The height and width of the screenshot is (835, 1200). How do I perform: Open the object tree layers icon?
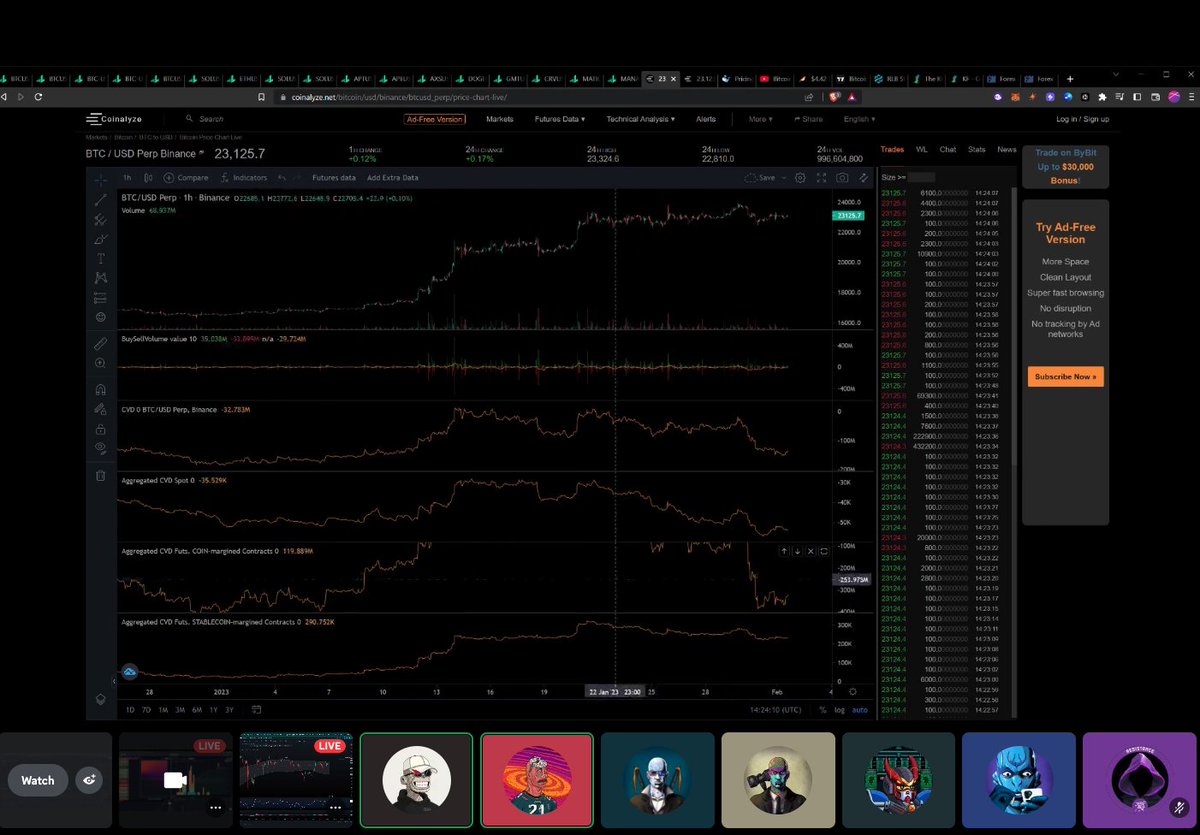100,699
